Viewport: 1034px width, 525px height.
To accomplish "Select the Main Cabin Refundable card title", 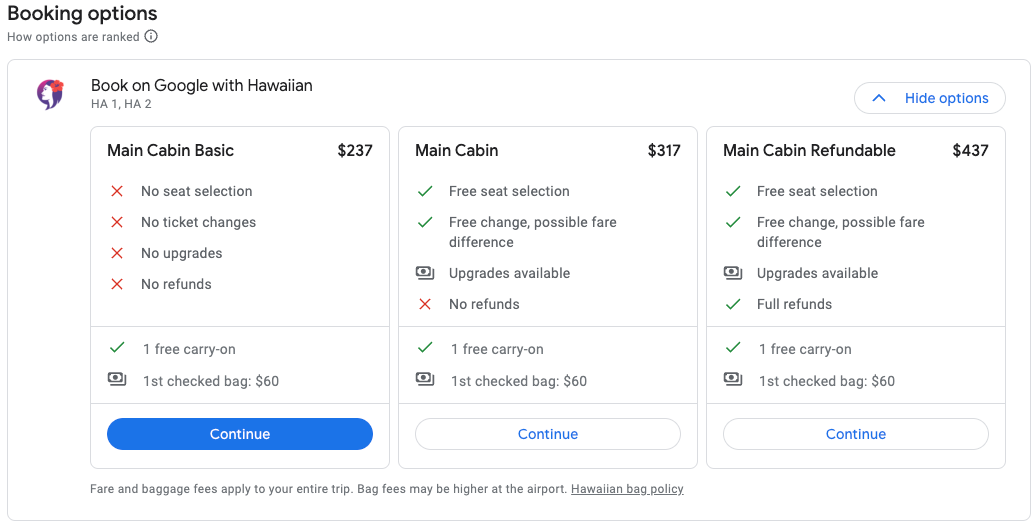I will coord(809,151).
